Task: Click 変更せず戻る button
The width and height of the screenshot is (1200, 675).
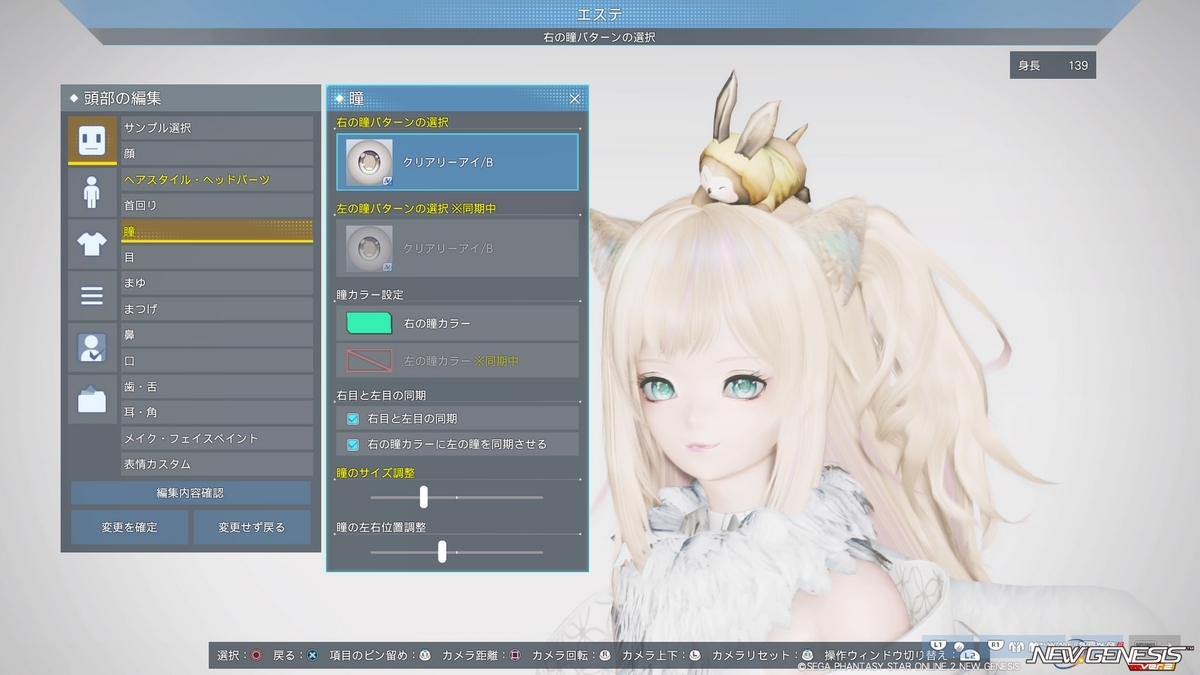Action: coord(252,527)
